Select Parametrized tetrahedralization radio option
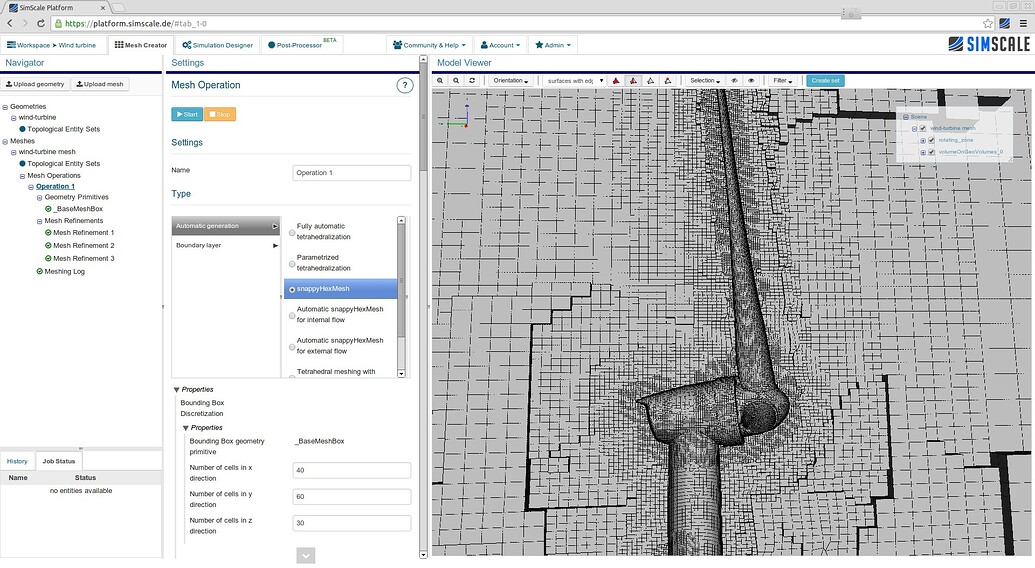This screenshot has height=568, width=1035. (x=292, y=263)
